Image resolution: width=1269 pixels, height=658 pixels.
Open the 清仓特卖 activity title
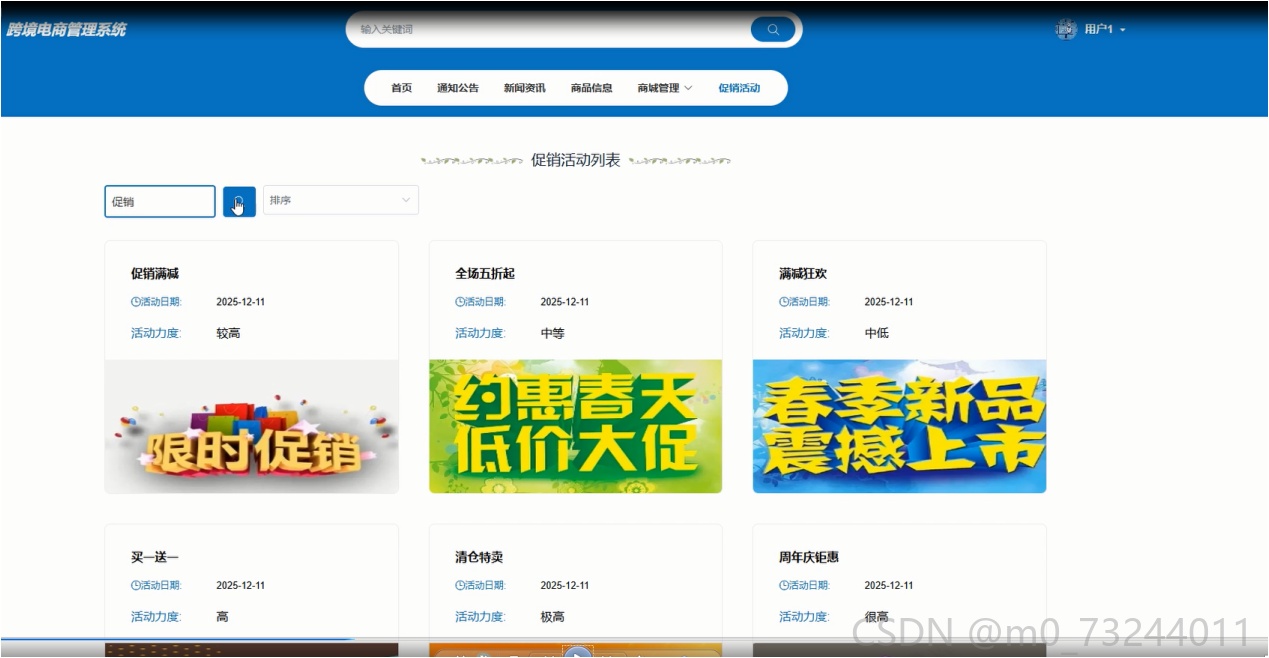pyautogui.click(x=479, y=557)
